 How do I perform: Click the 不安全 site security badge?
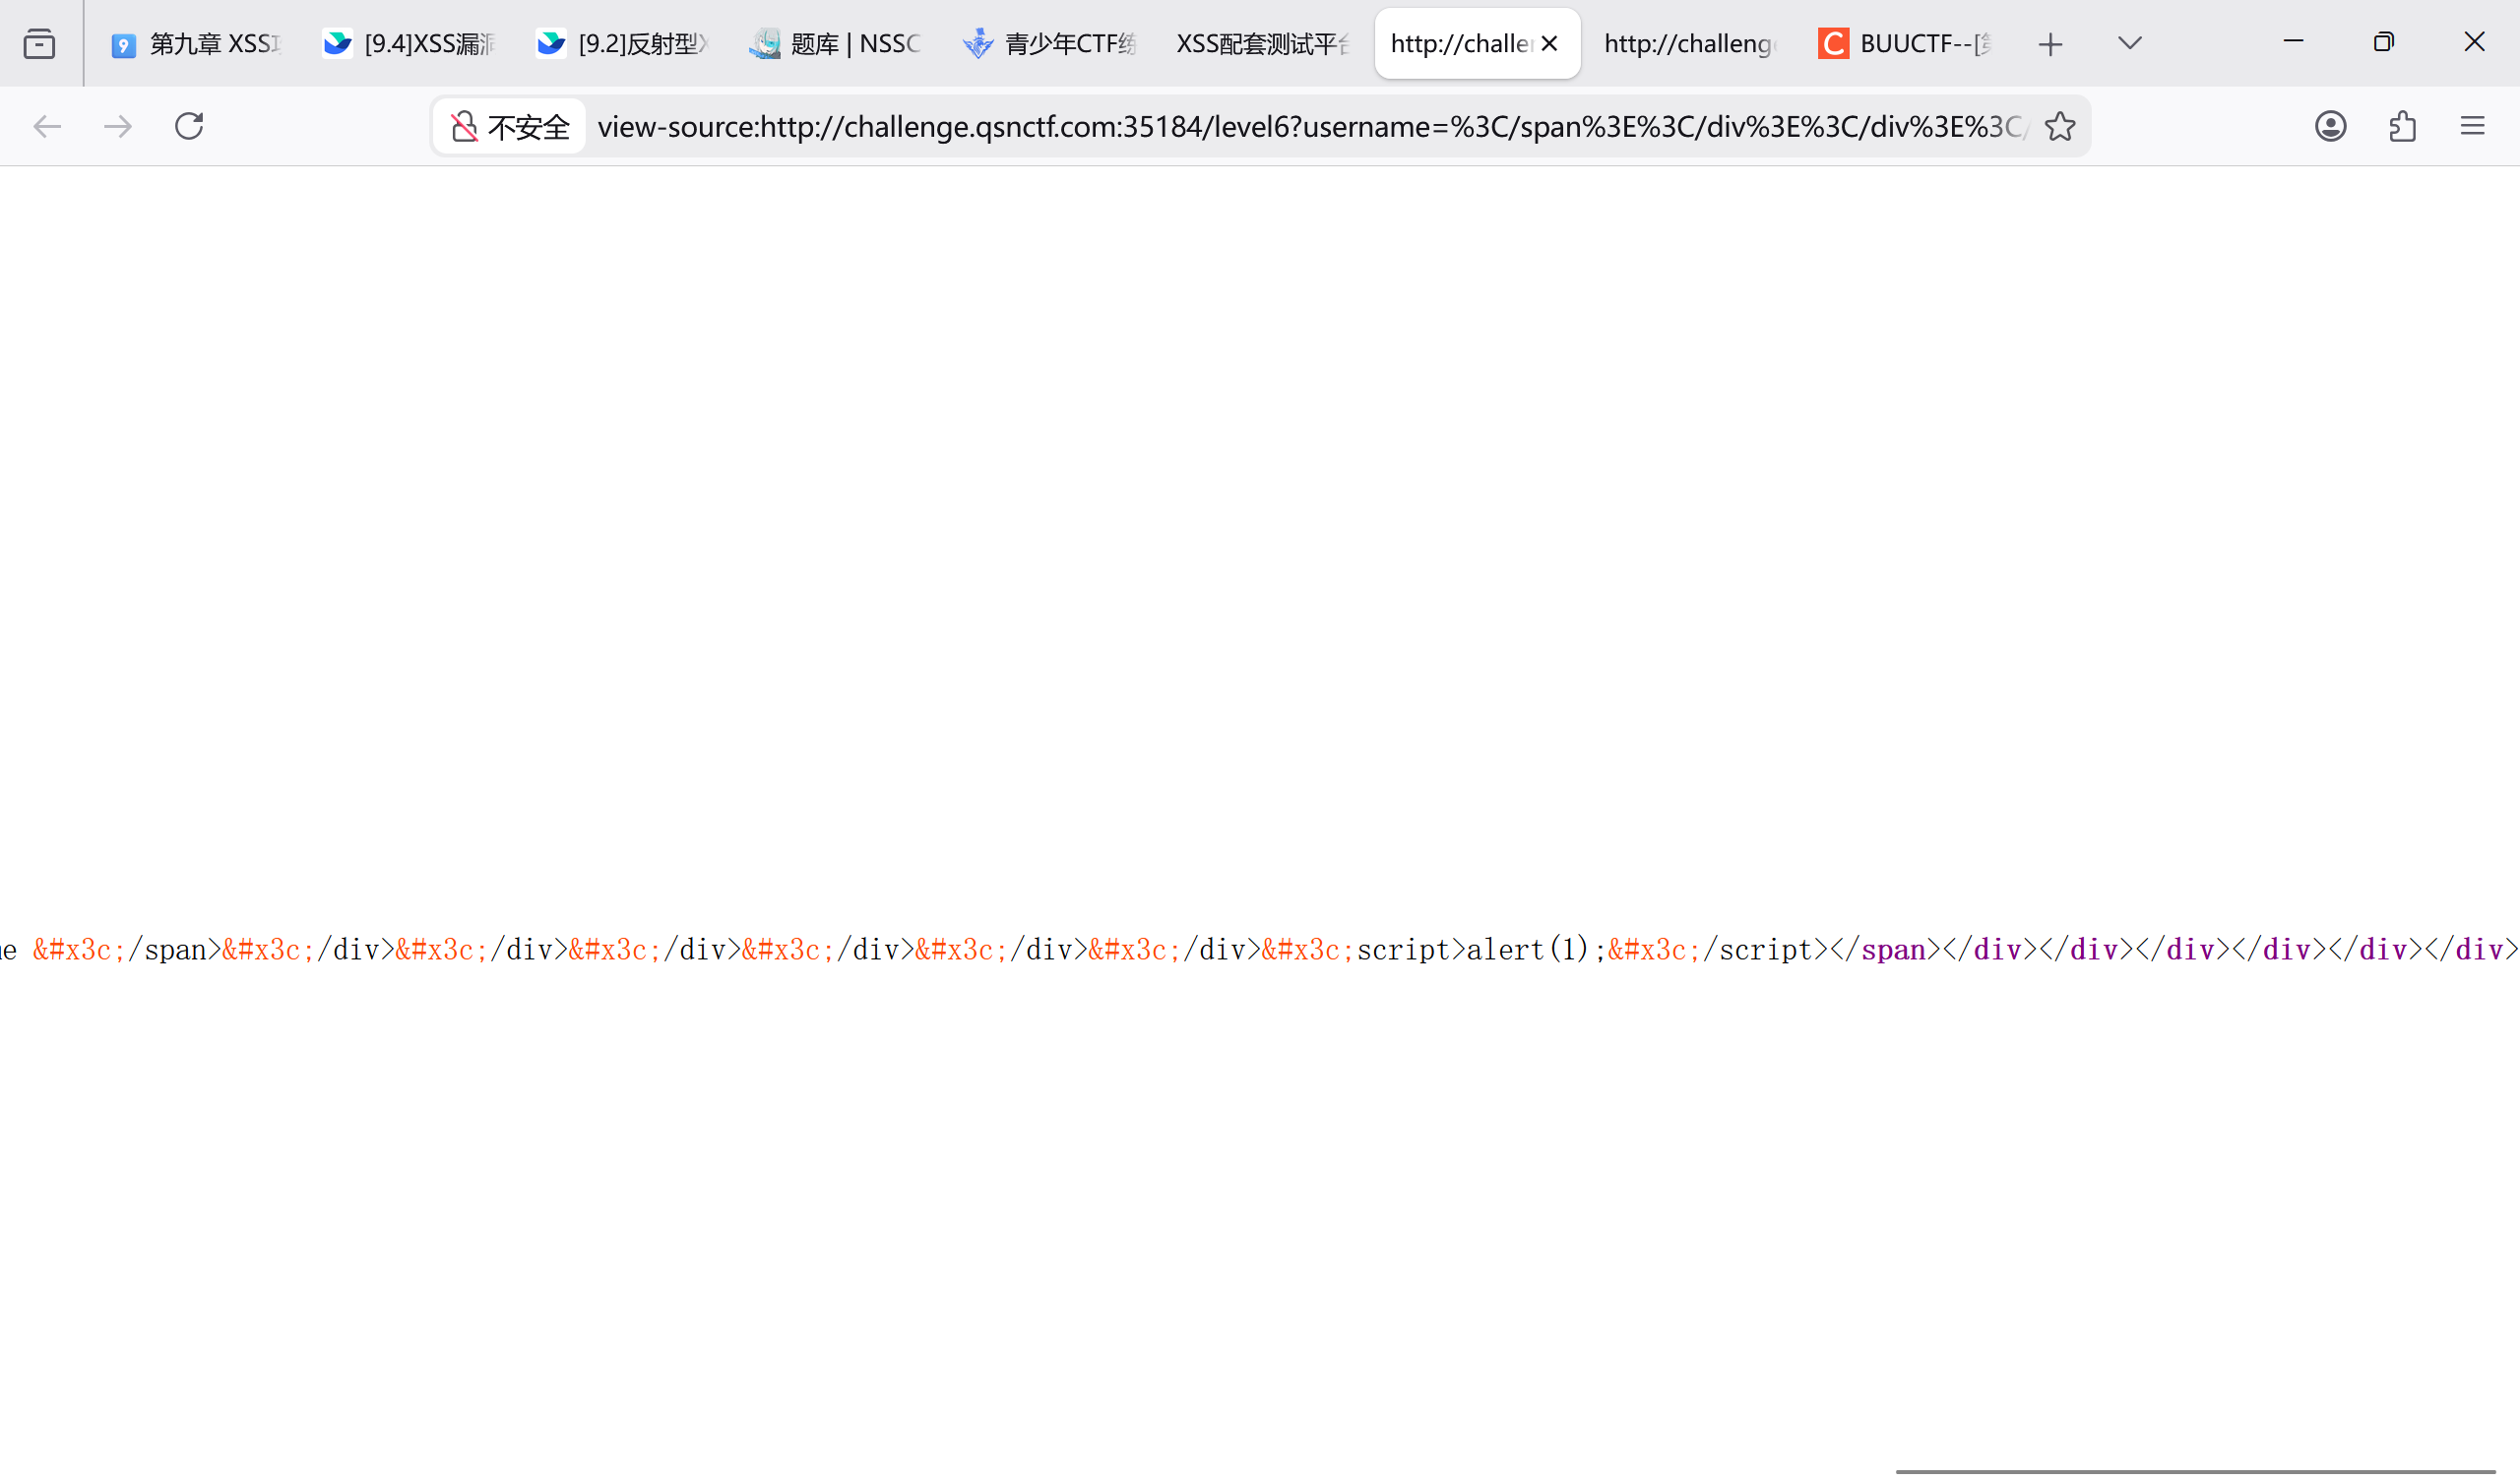510,126
